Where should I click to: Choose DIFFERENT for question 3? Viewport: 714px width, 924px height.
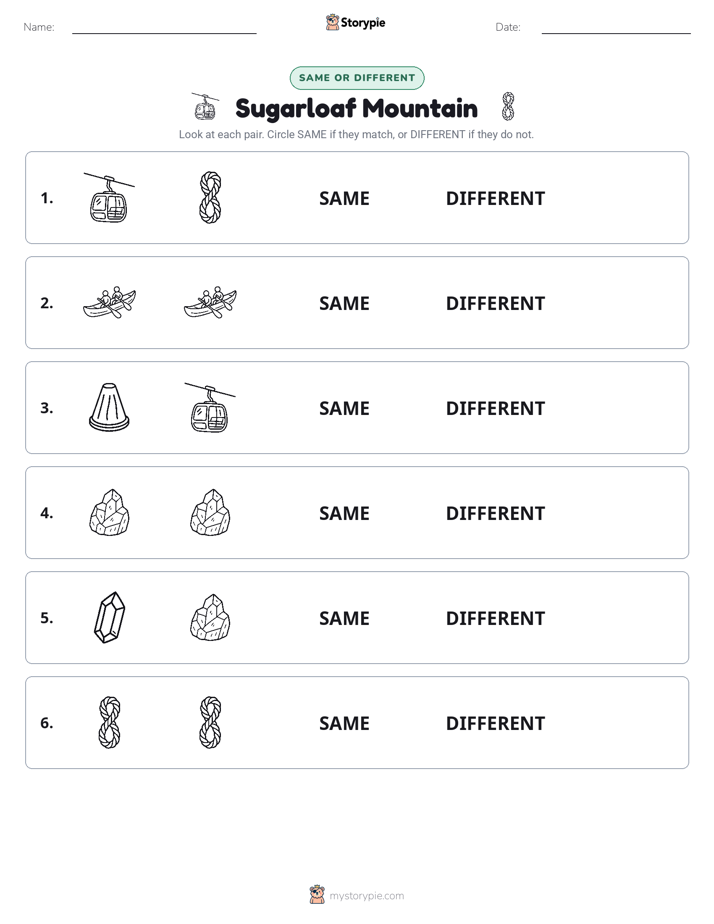pyautogui.click(x=495, y=408)
